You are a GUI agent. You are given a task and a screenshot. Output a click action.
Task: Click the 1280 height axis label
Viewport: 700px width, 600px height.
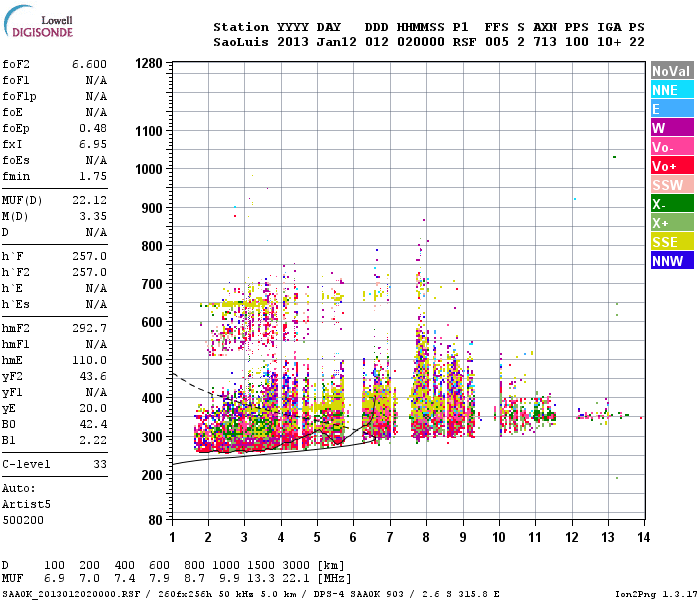[x=149, y=63]
